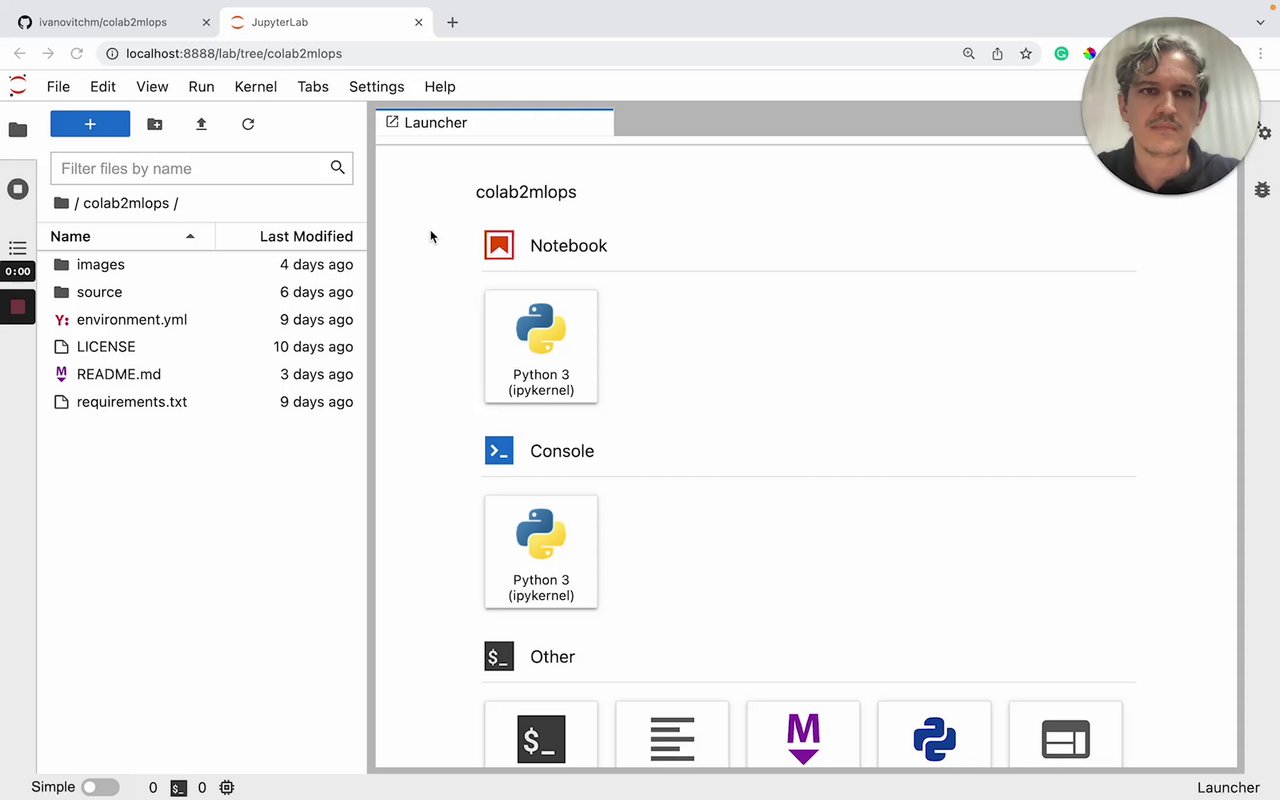Open the Settings menu
The height and width of the screenshot is (800, 1280).
376,87
